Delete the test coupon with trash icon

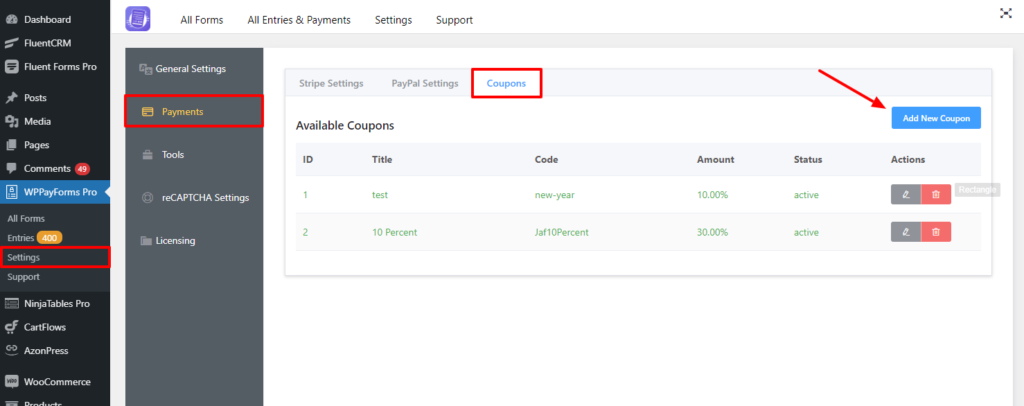[935, 194]
